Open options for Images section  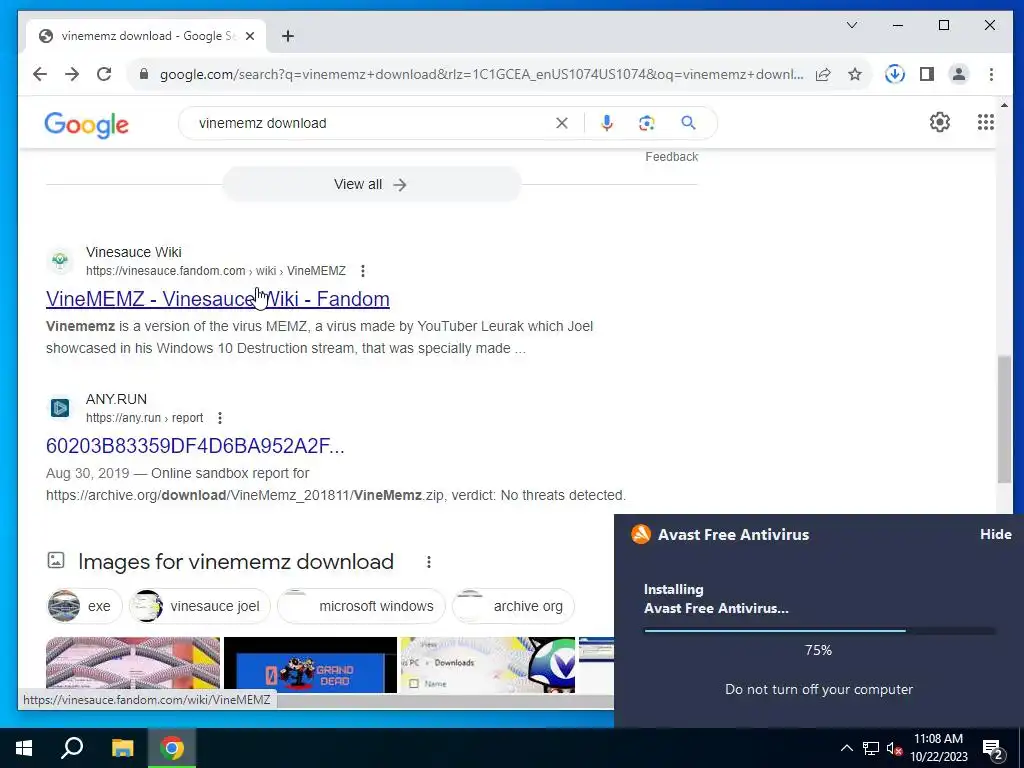click(x=428, y=562)
